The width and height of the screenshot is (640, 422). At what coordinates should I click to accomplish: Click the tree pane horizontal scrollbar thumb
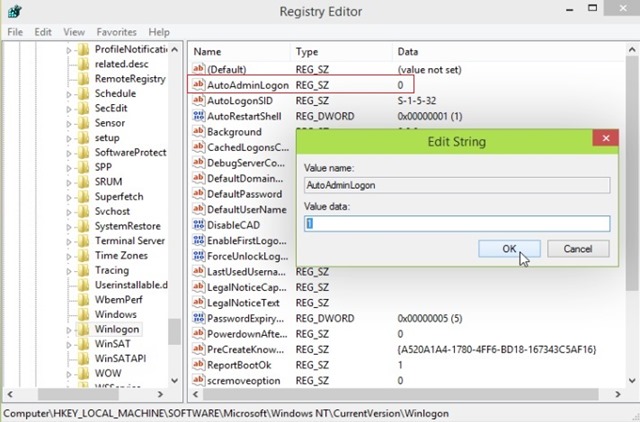[78, 394]
